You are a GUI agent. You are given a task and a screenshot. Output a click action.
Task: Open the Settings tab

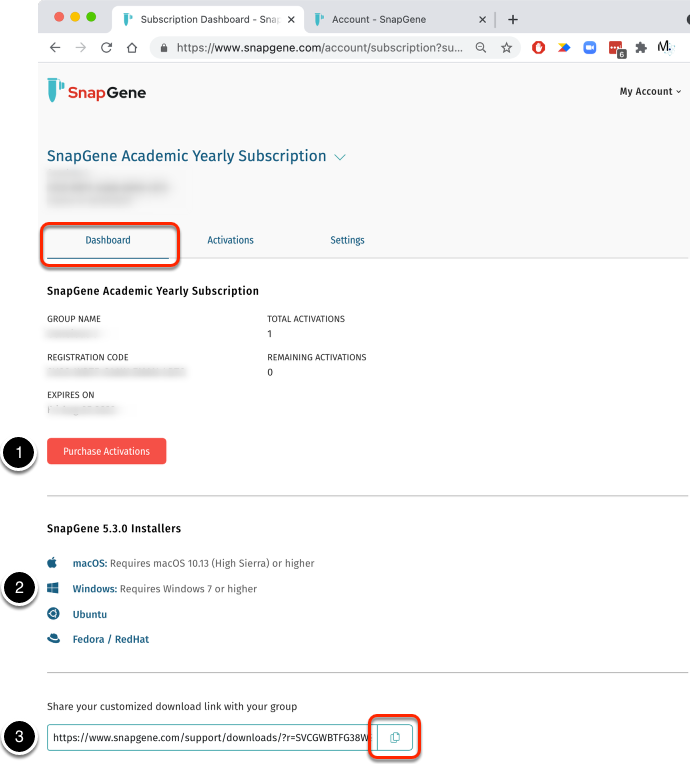(x=347, y=240)
